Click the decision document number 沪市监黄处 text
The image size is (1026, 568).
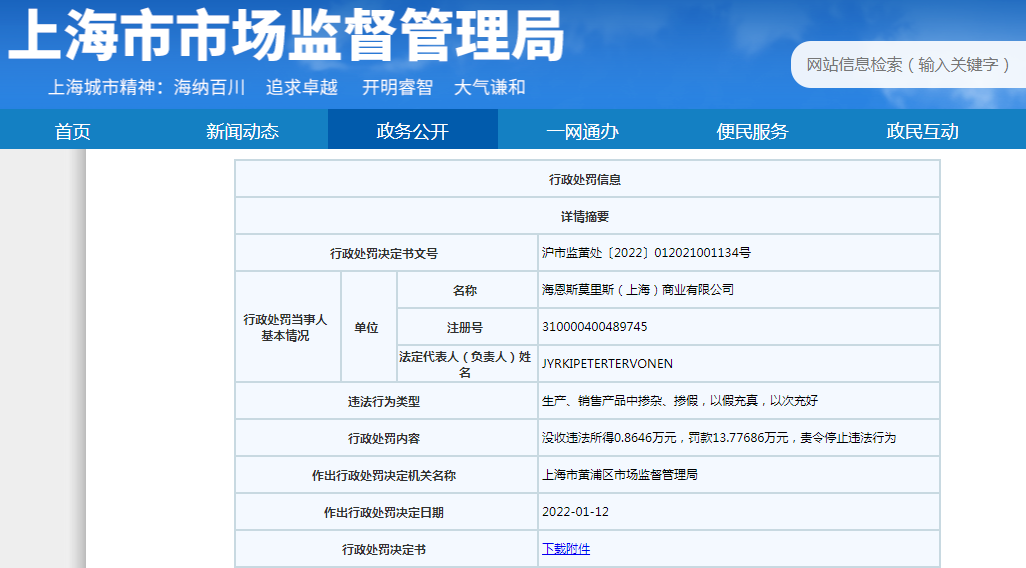point(646,253)
